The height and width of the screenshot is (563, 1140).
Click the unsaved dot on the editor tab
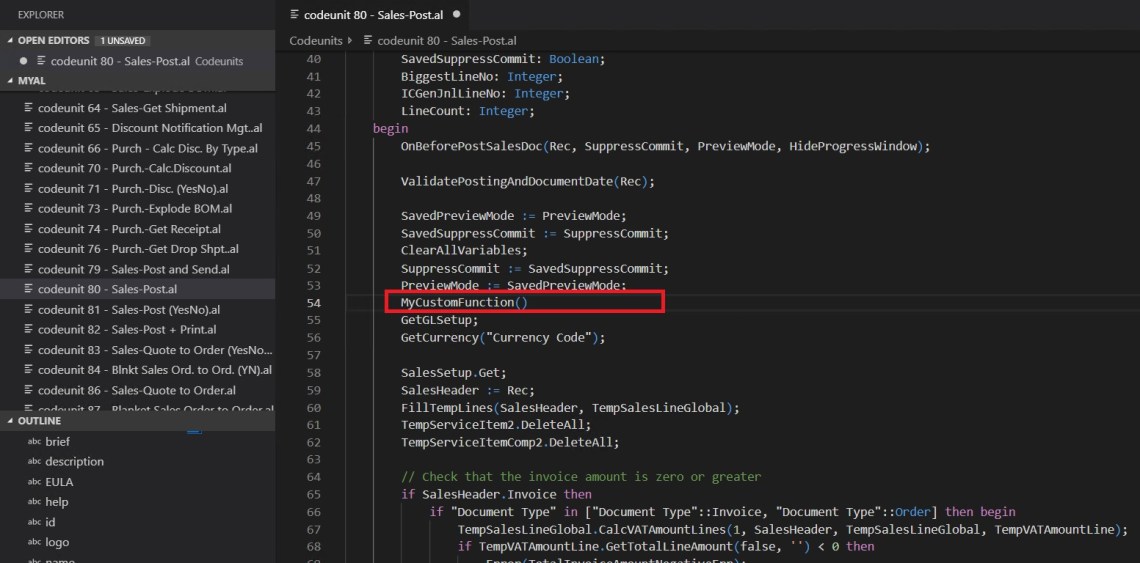tap(457, 15)
